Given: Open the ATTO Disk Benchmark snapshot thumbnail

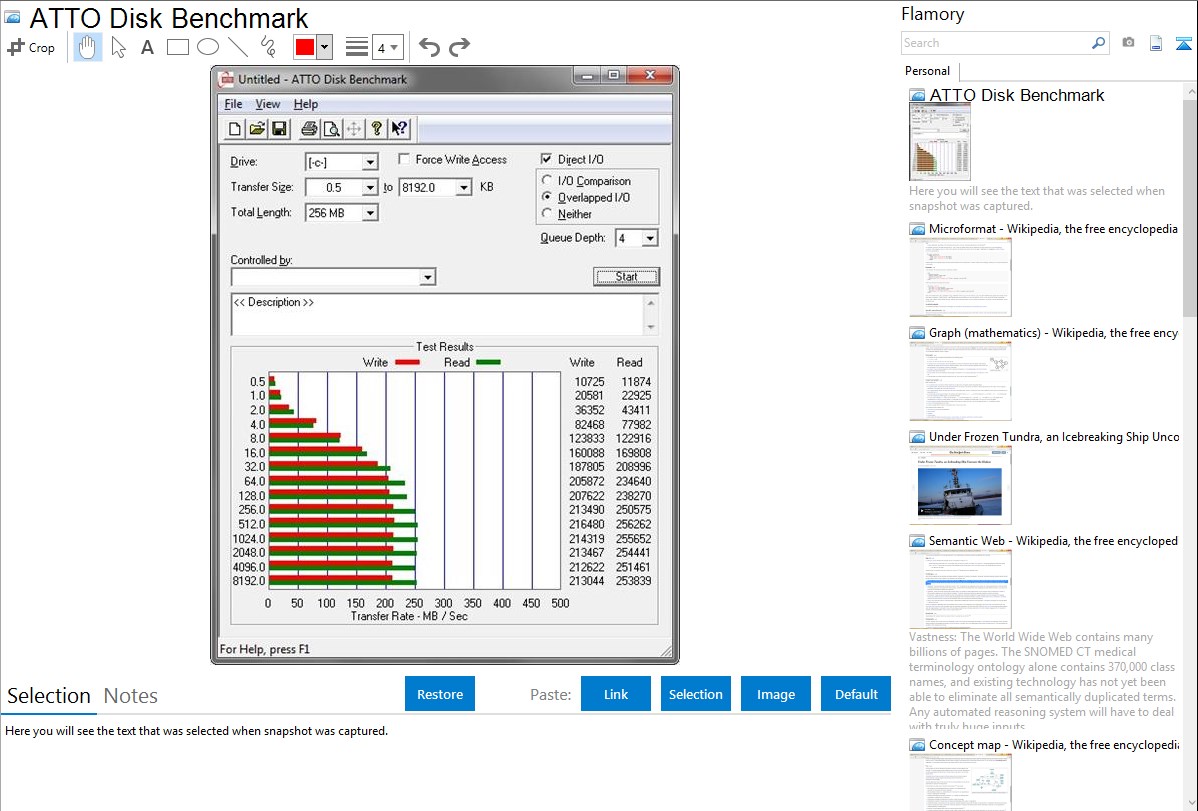Looking at the screenshot, I should [940, 142].
